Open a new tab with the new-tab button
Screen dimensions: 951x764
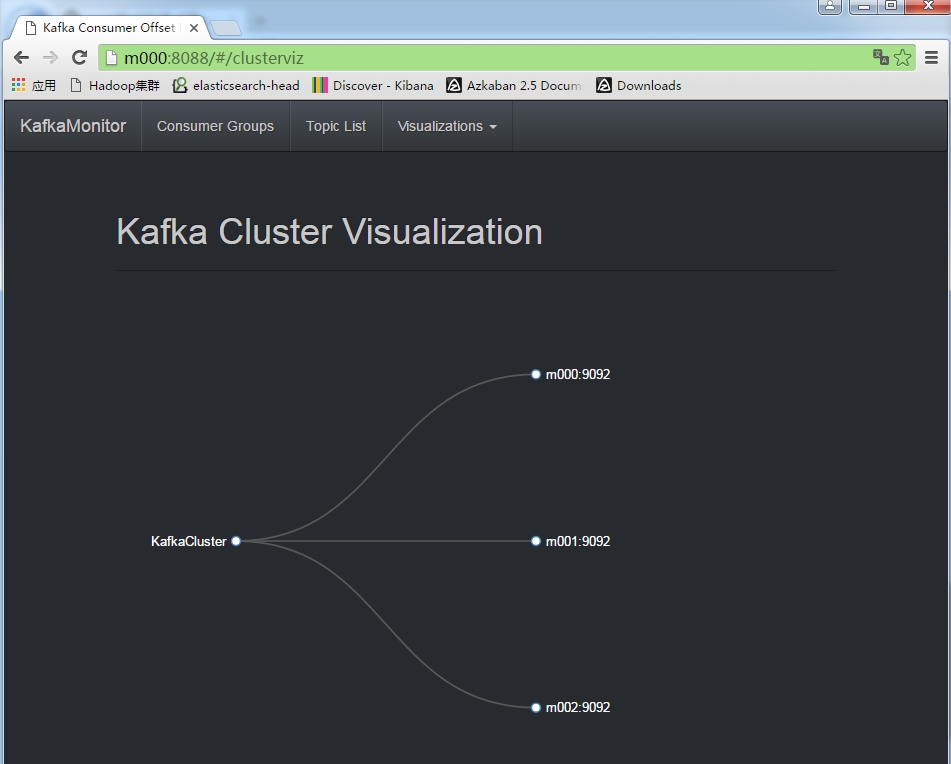coord(226,28)
